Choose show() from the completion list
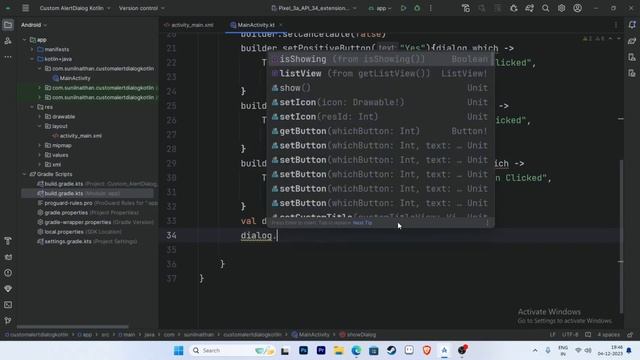 (380, 88)
